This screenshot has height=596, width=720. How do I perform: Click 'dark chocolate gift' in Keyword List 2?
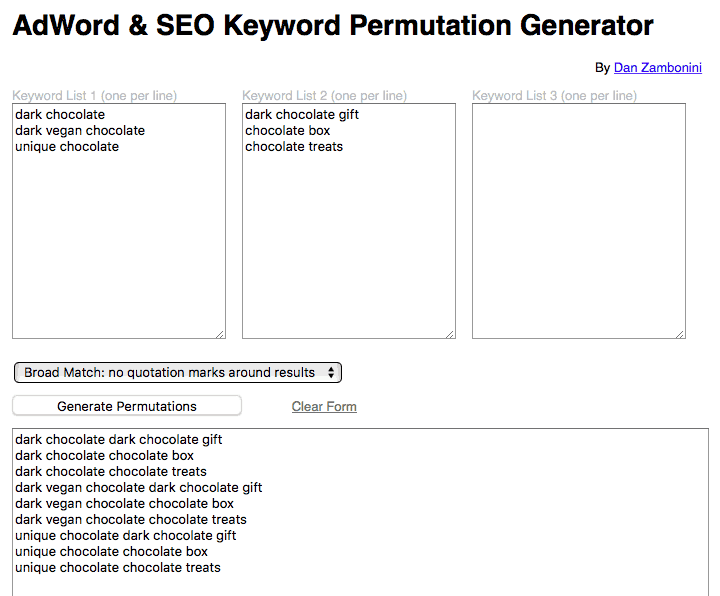click(302, 114)
